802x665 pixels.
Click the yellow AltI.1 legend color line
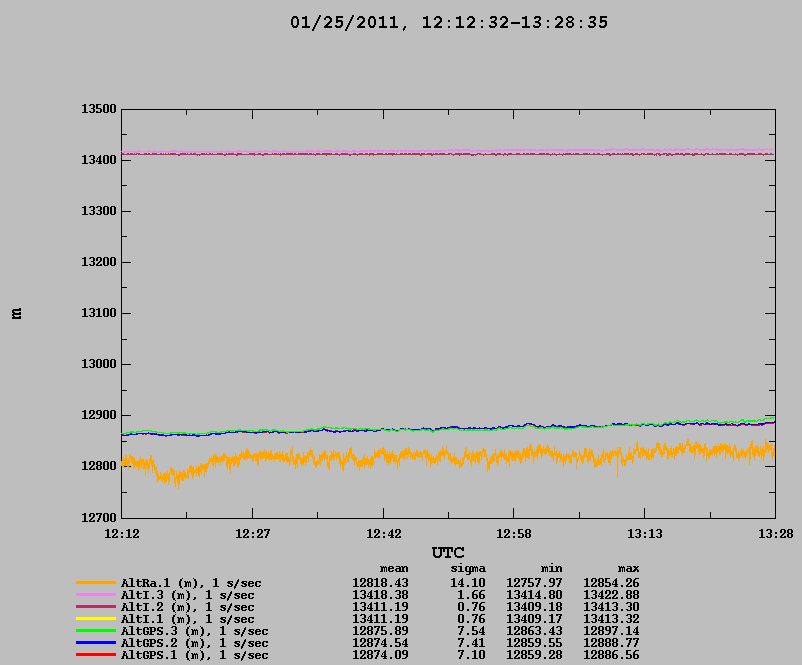click(96, 618)
